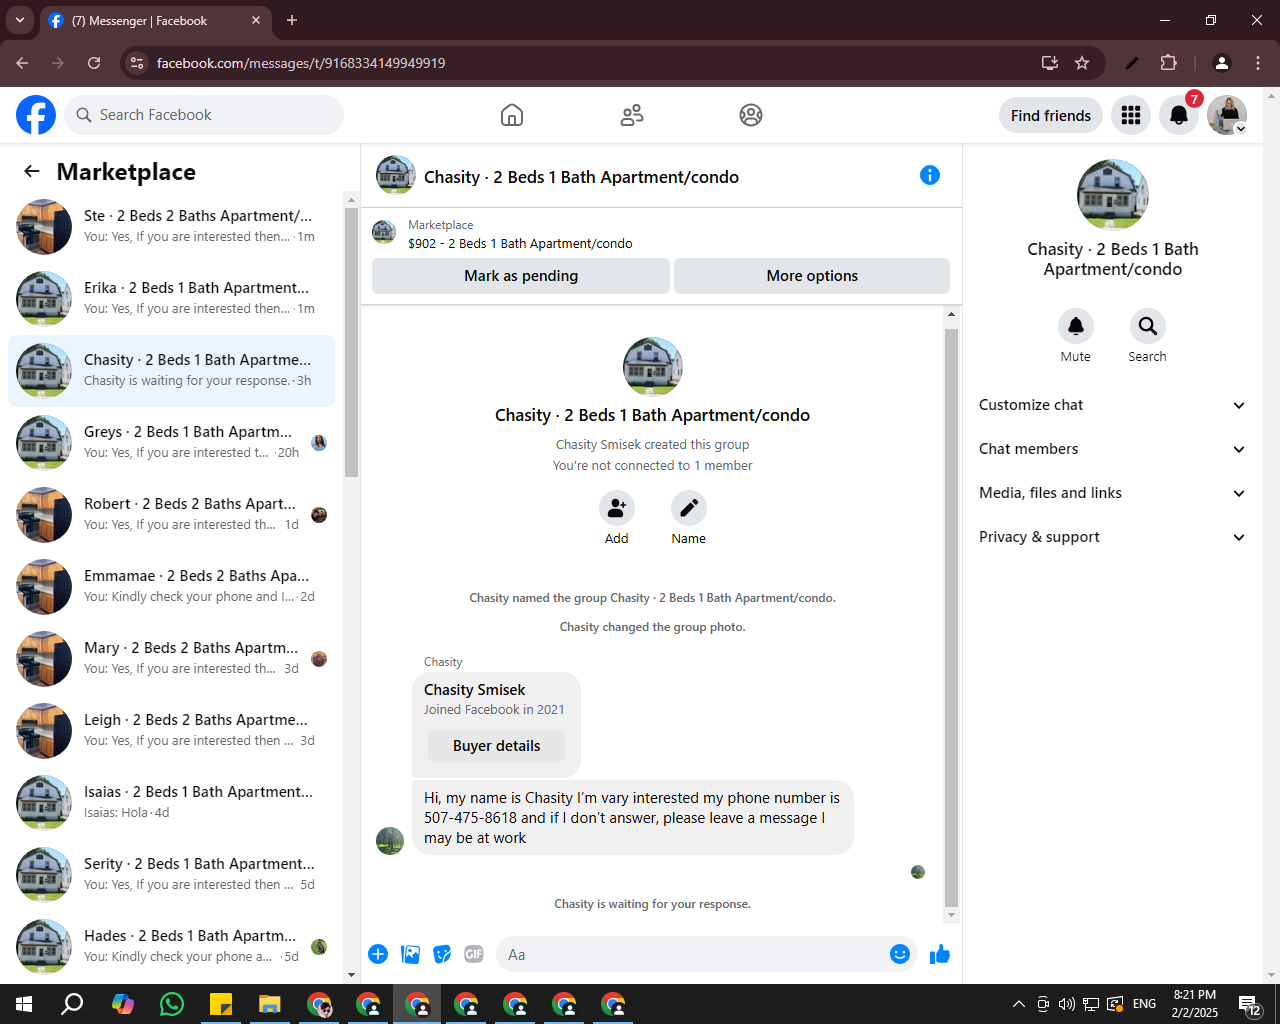This screenshot has height=1024, width=1280.
Task: Mute this chat with bell icon
Action: click(x=1076, y=326)
